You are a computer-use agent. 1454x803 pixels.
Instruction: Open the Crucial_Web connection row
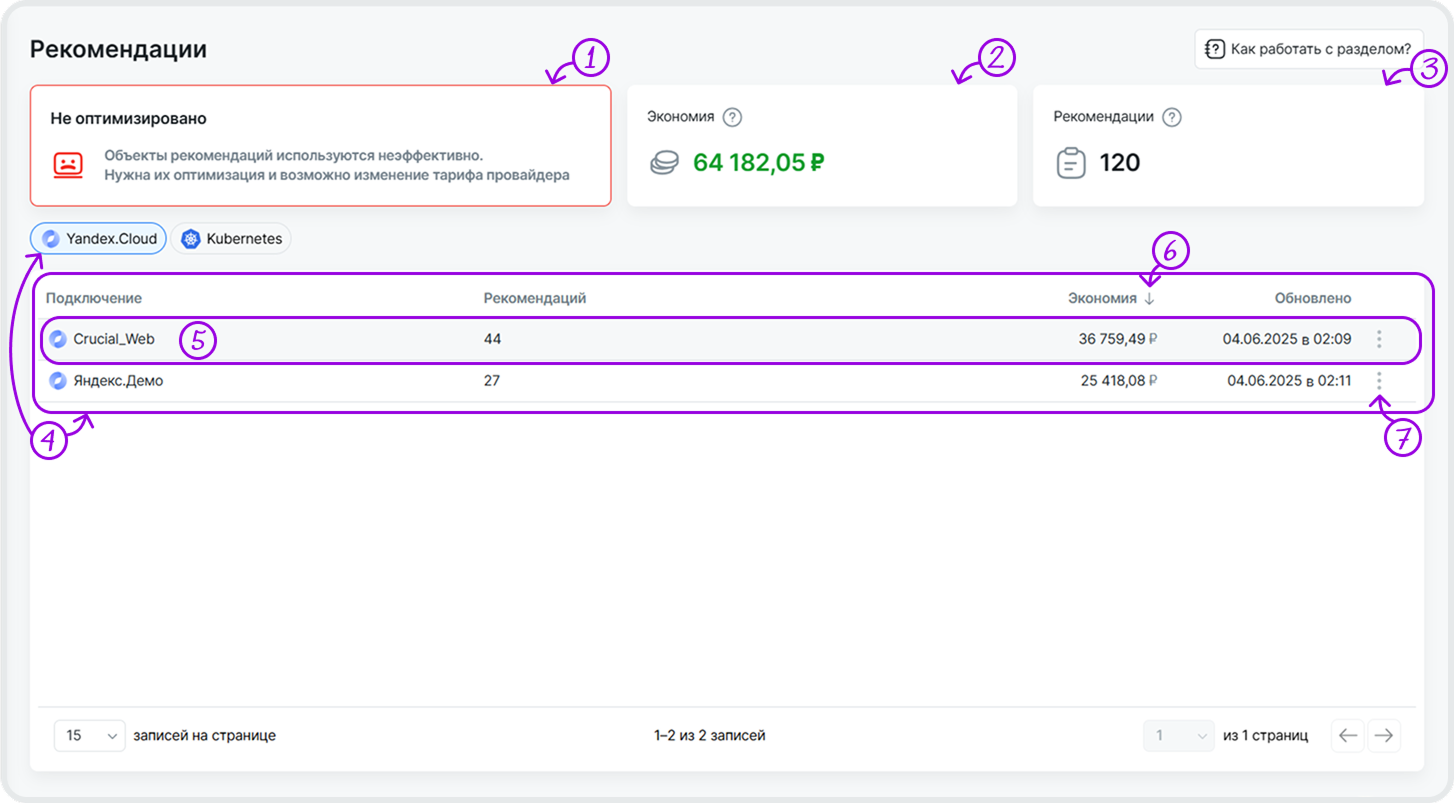[x=114, y=339]
